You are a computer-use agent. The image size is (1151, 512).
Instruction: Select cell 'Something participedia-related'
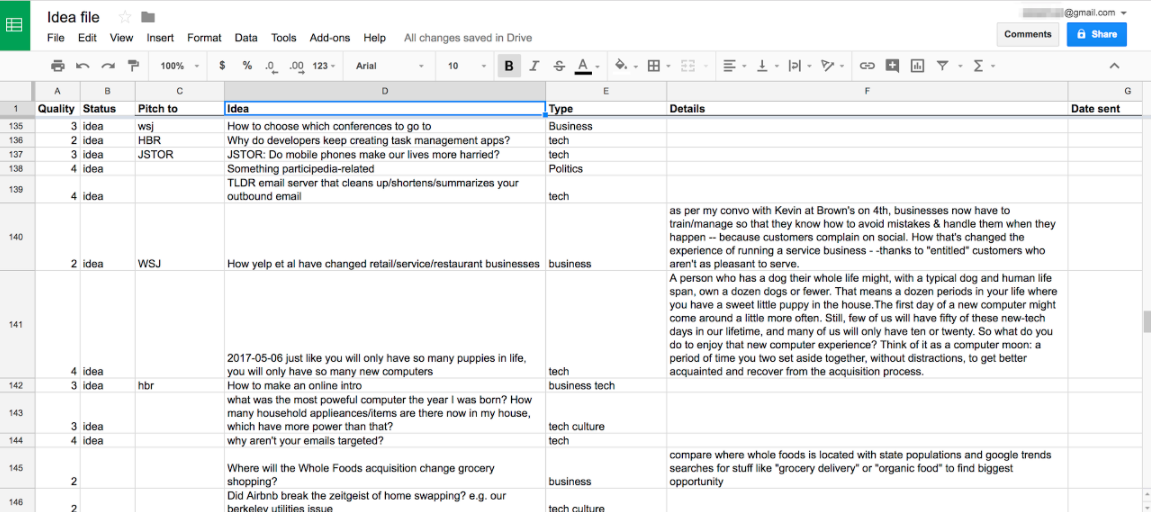385,168
